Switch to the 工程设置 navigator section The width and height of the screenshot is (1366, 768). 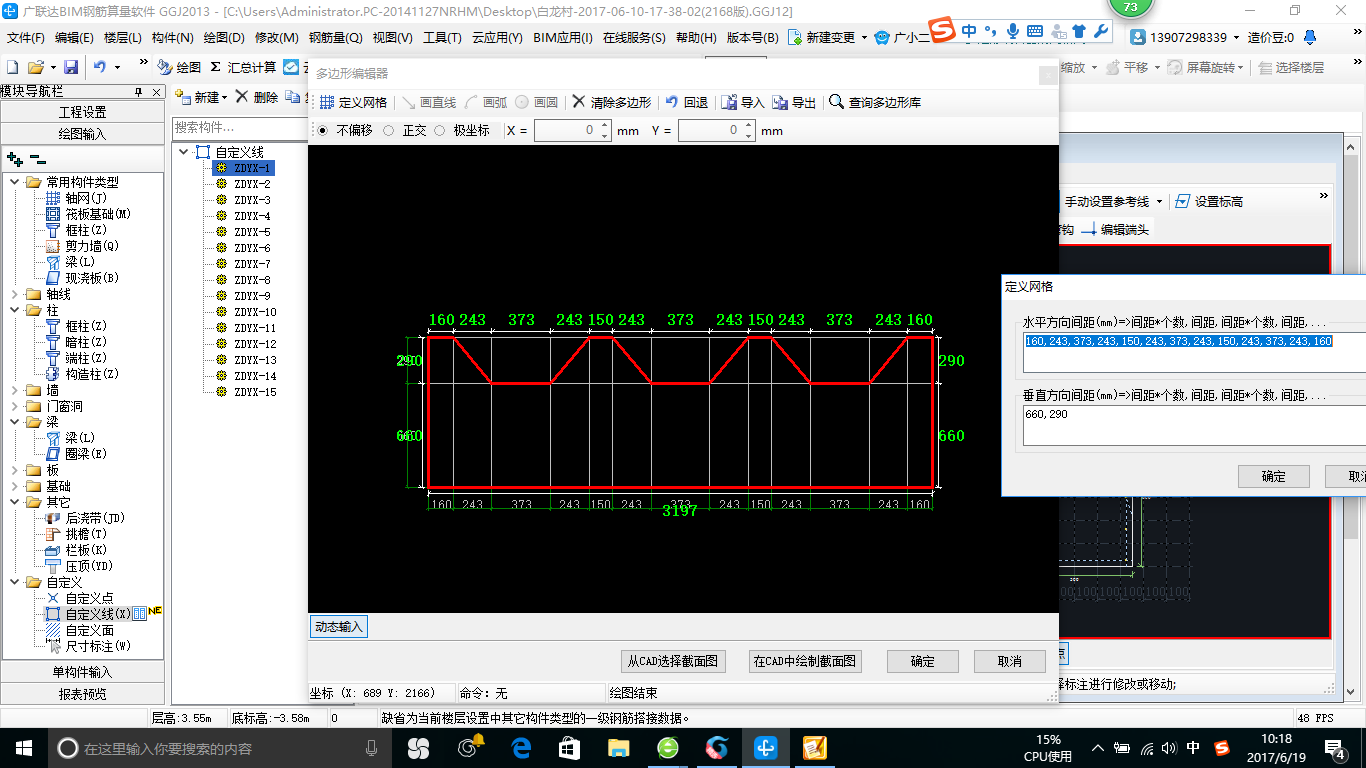82,112
